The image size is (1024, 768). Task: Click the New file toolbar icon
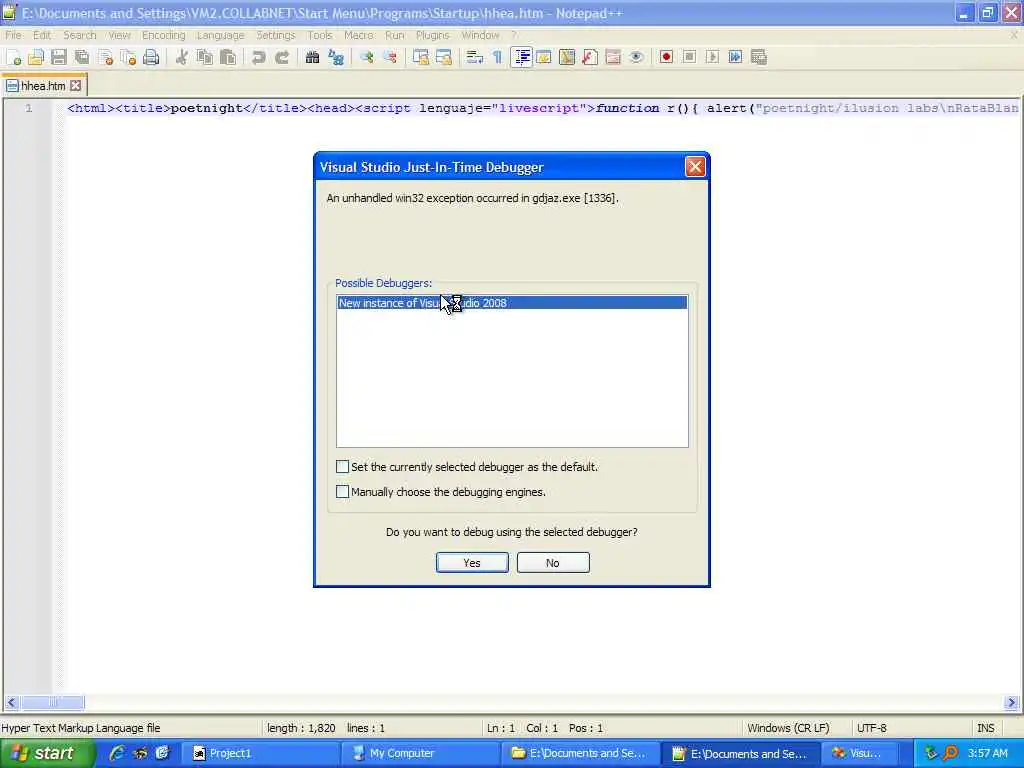point(13,57)
